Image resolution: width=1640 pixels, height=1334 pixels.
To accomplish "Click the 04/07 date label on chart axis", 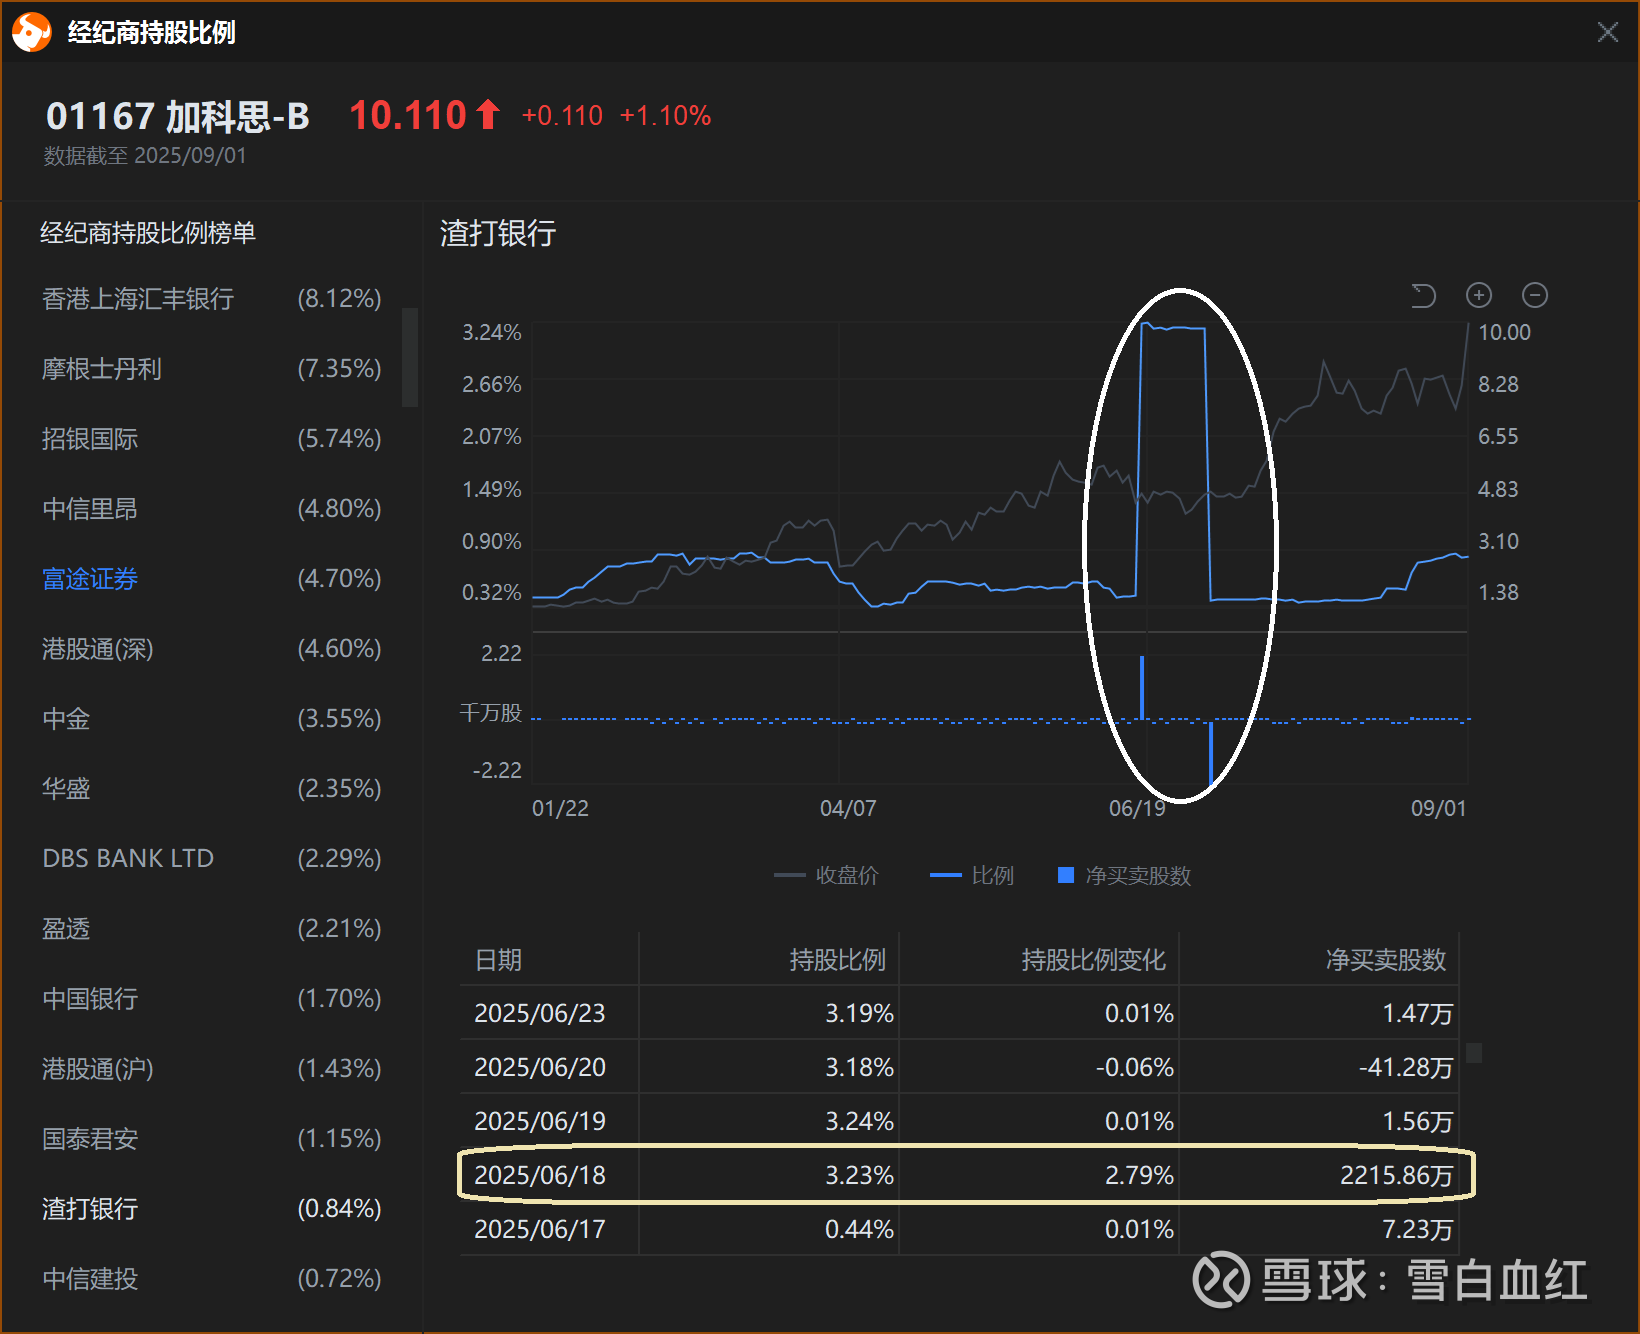I will pyautogui.click(x=848, y=808).
